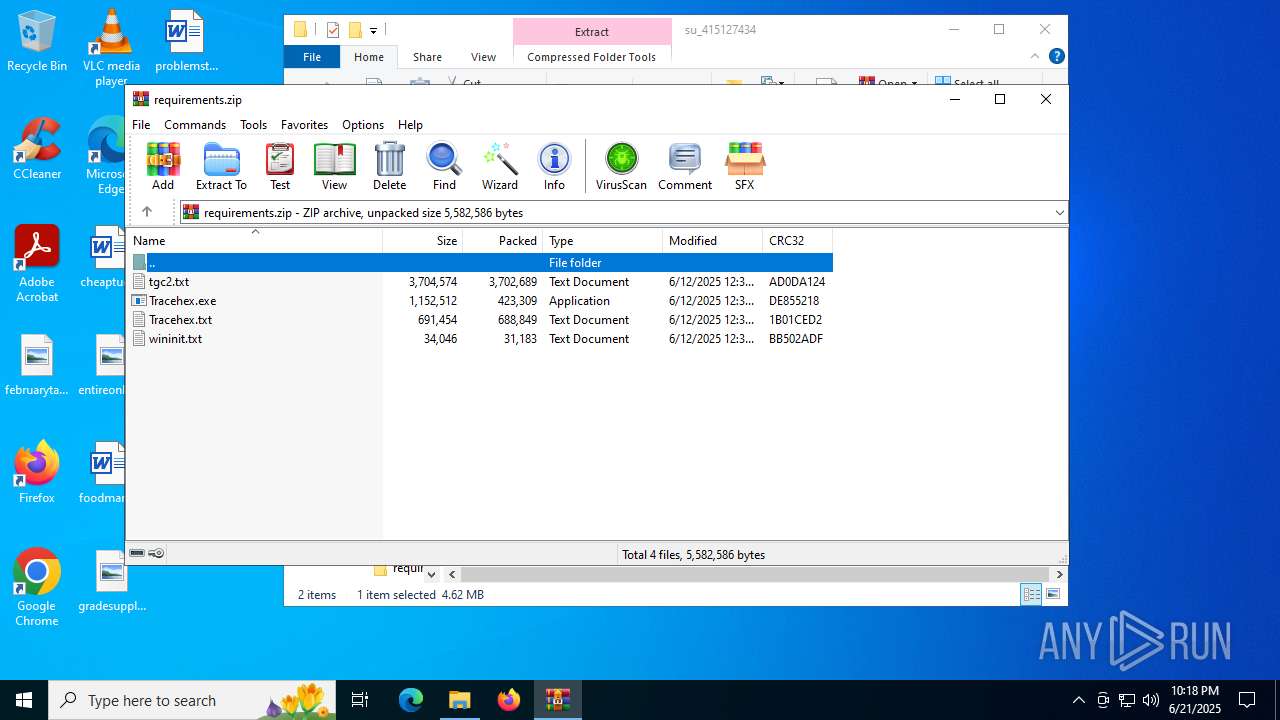Click the Windows Start button

coord(24,700)
